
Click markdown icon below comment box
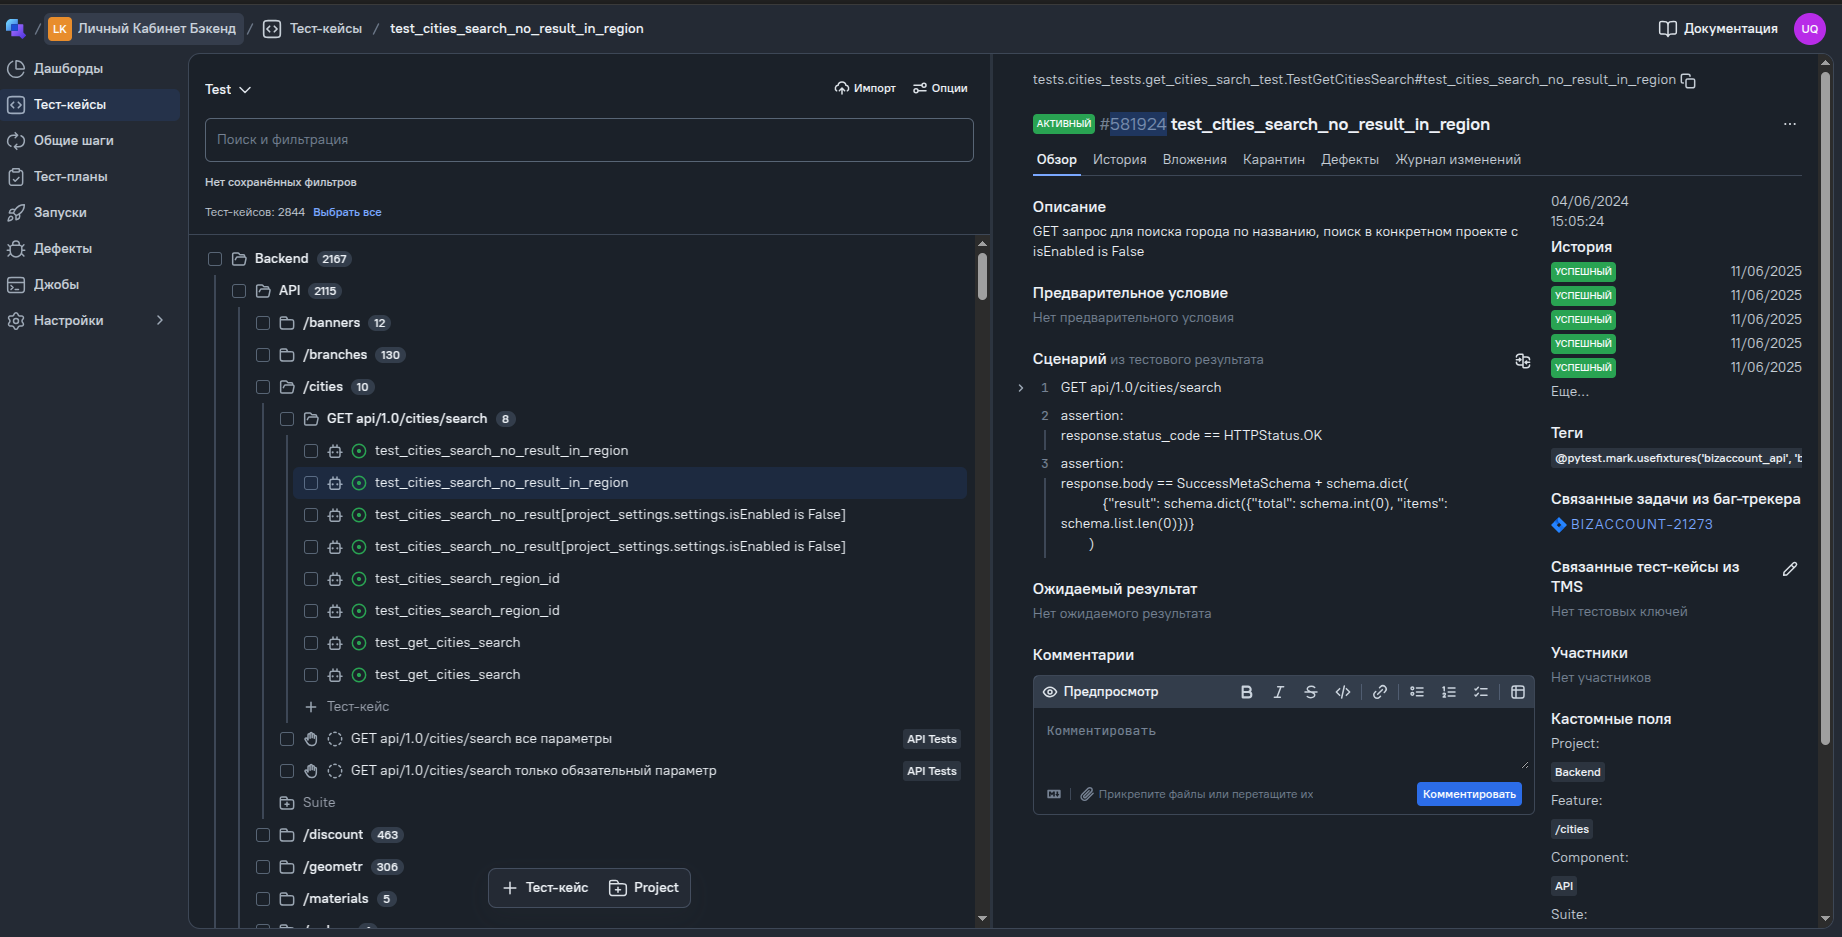coord(1054,794)
